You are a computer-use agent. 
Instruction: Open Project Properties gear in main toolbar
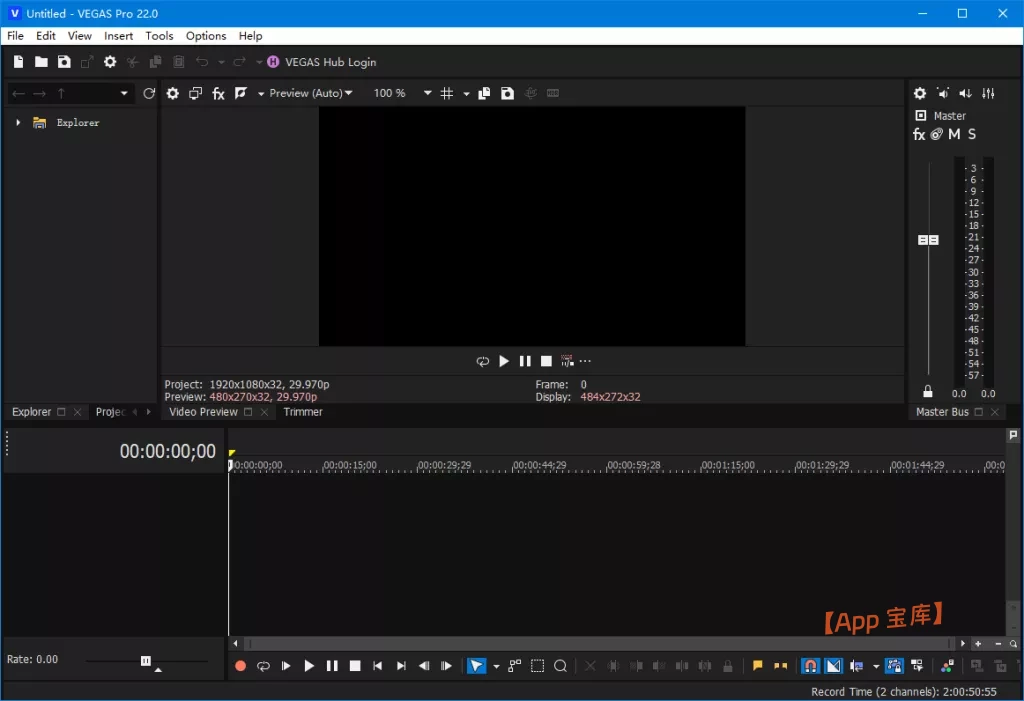(110, 62)
